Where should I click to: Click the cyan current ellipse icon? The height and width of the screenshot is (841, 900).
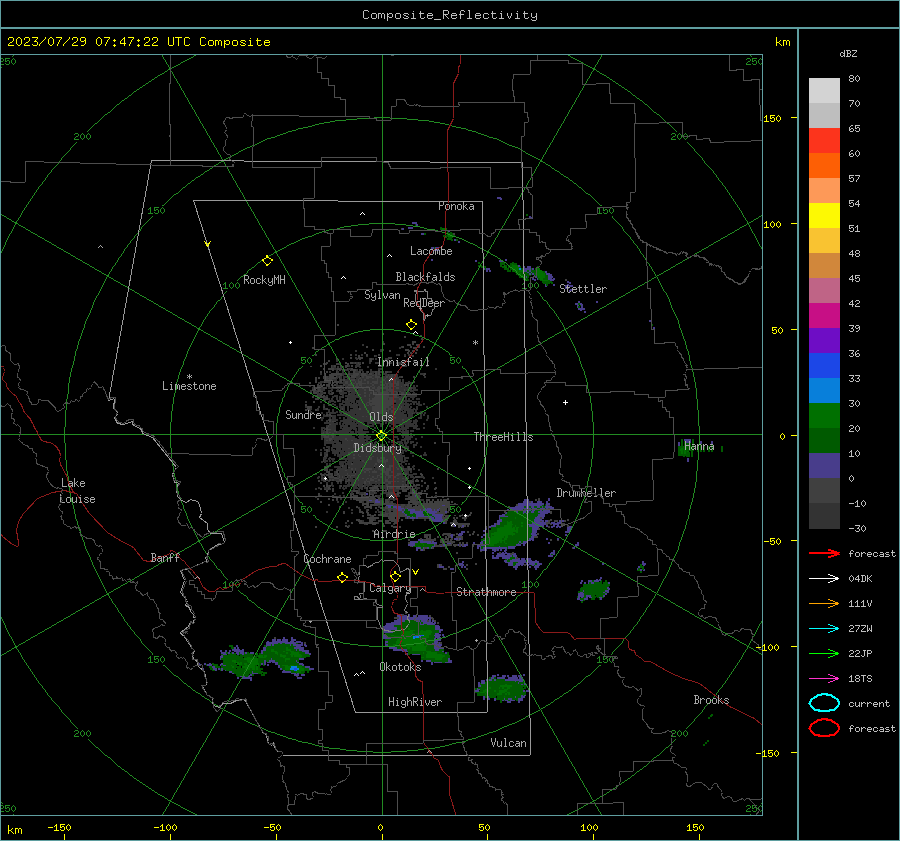pyautogui.click(x=824, y=703)
